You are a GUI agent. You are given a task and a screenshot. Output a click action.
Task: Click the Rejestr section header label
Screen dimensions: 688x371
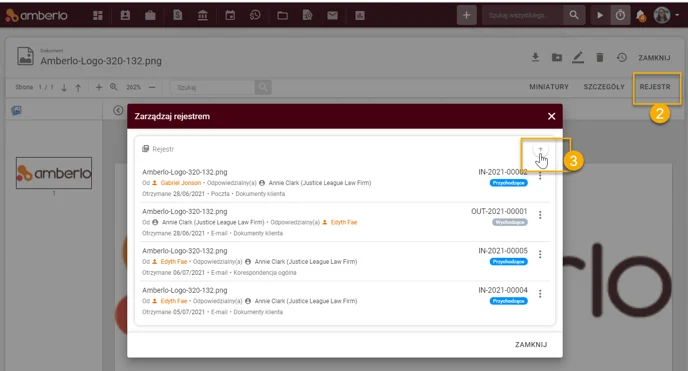[x=163, y=149]
